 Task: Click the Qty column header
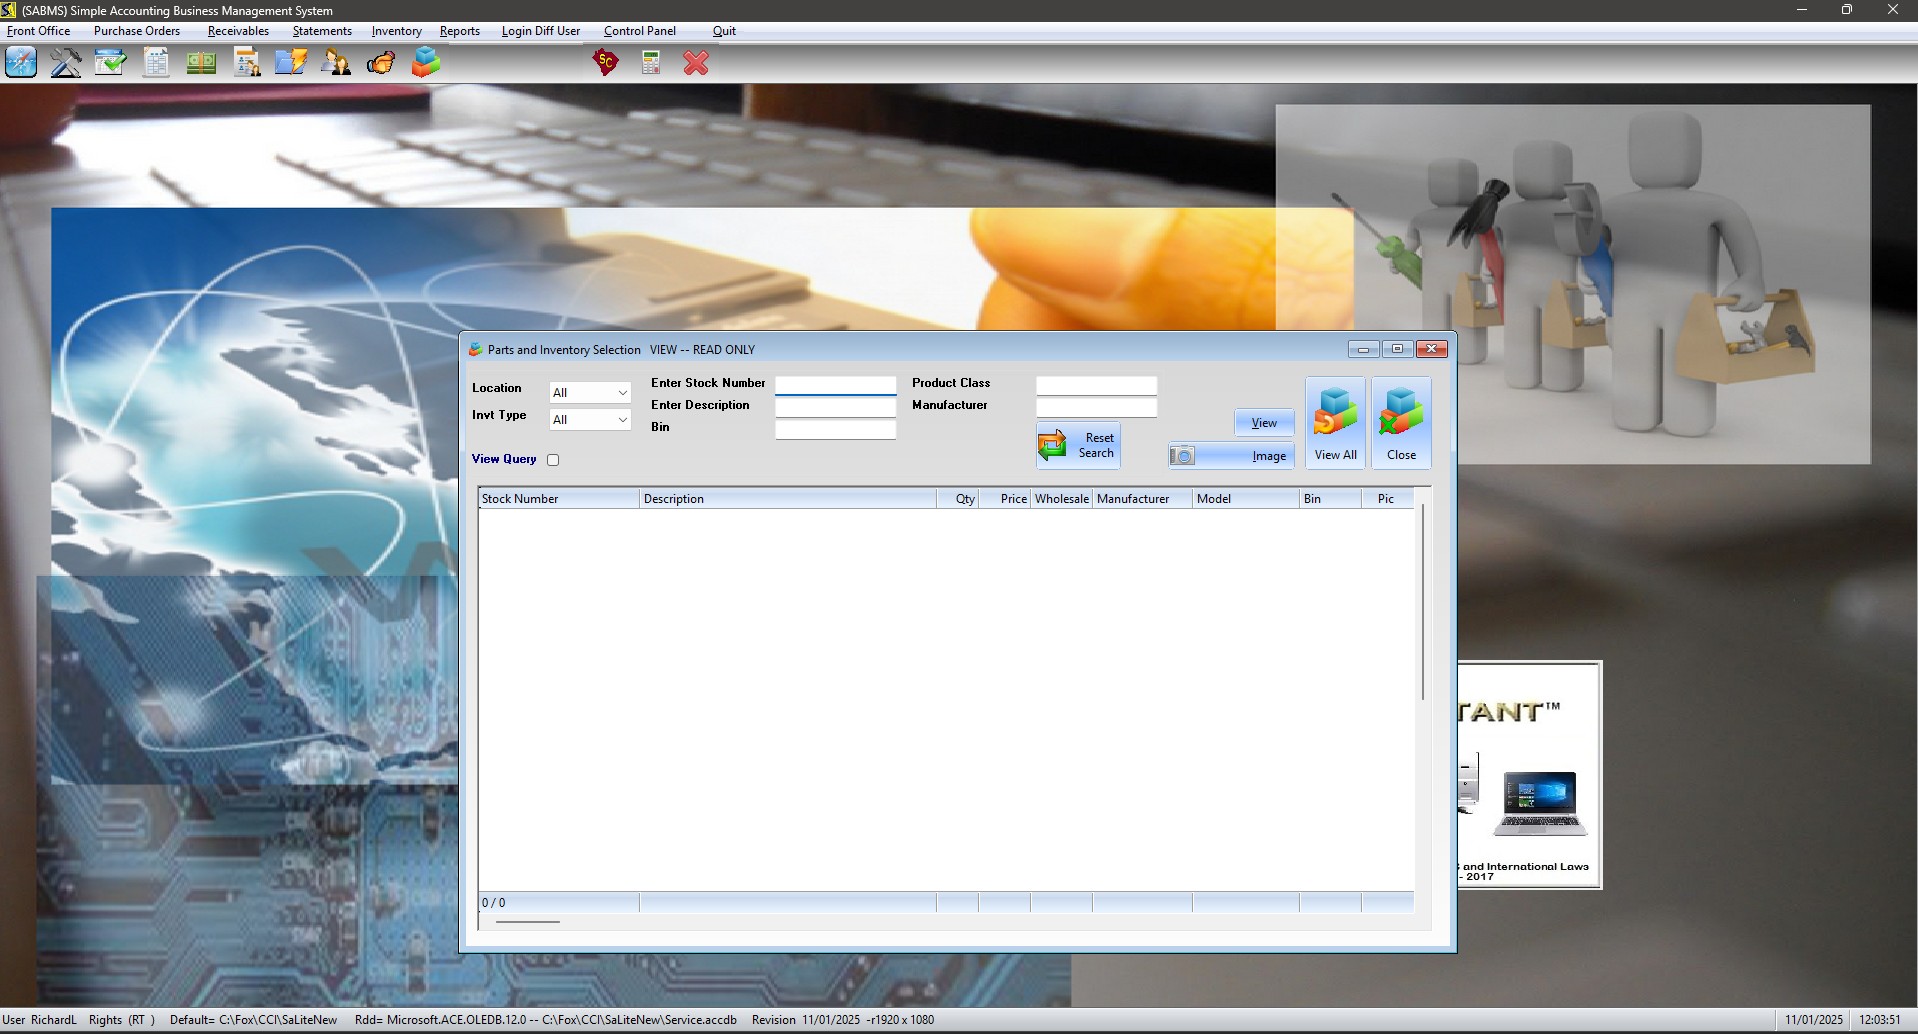(958, 498)
